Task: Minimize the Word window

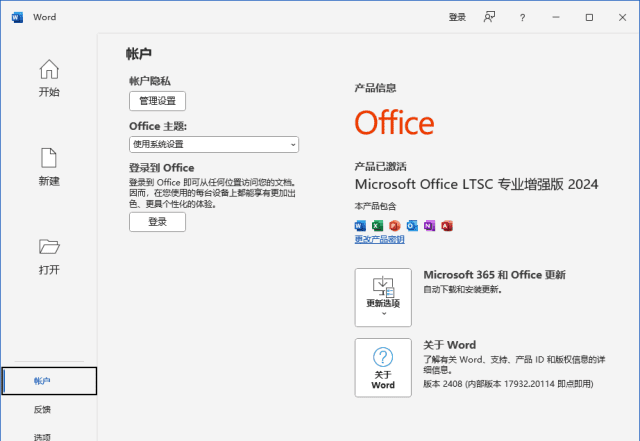Action: click(556, 17)
